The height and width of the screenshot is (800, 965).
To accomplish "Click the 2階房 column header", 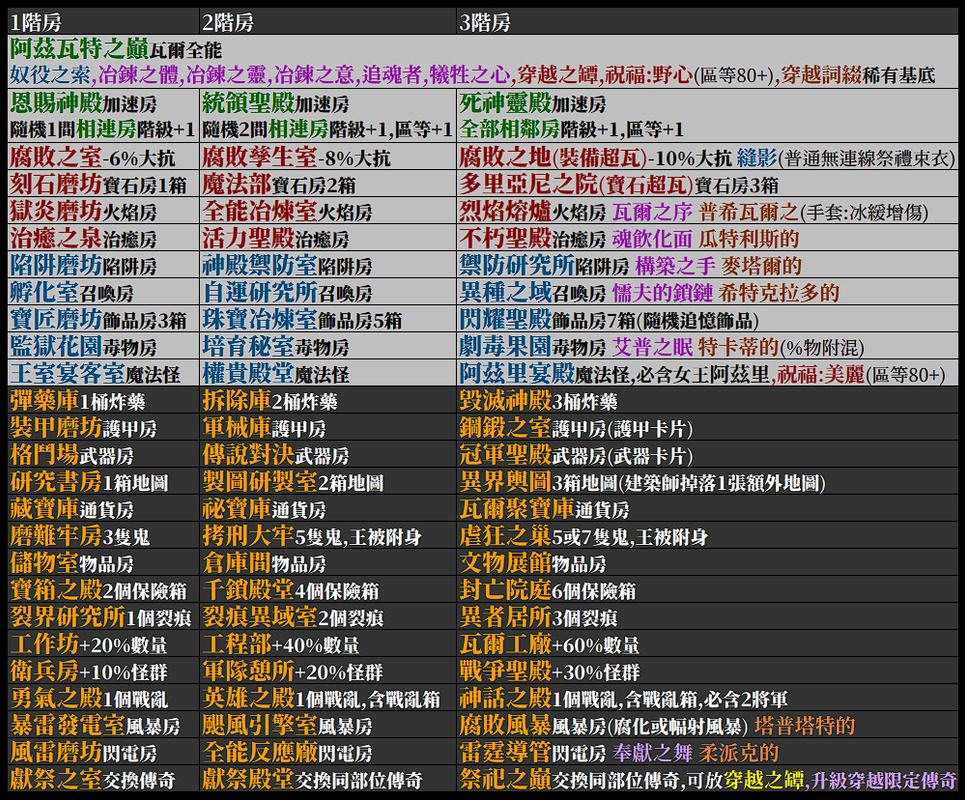I will point(328,22).
